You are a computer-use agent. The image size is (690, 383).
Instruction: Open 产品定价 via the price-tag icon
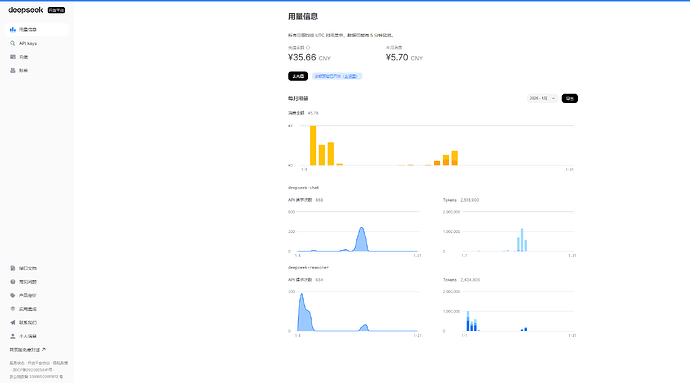13,295
